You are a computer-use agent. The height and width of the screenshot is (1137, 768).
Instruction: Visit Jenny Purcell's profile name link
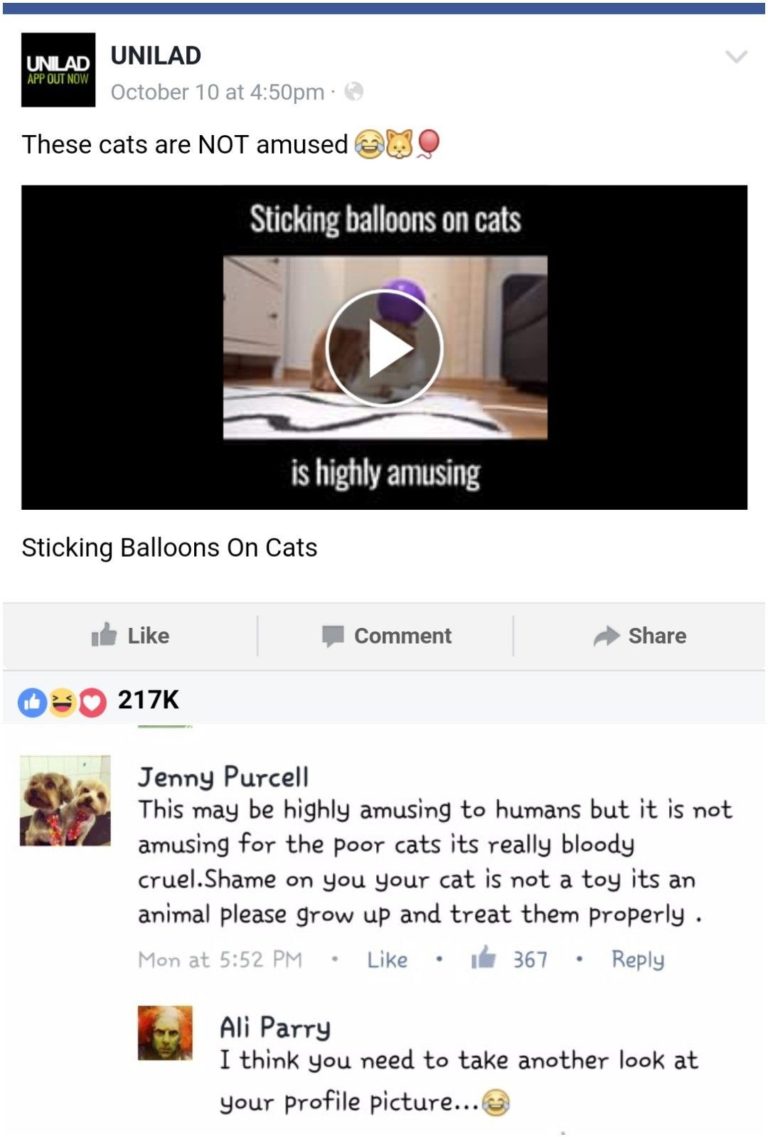click(223, 777)
